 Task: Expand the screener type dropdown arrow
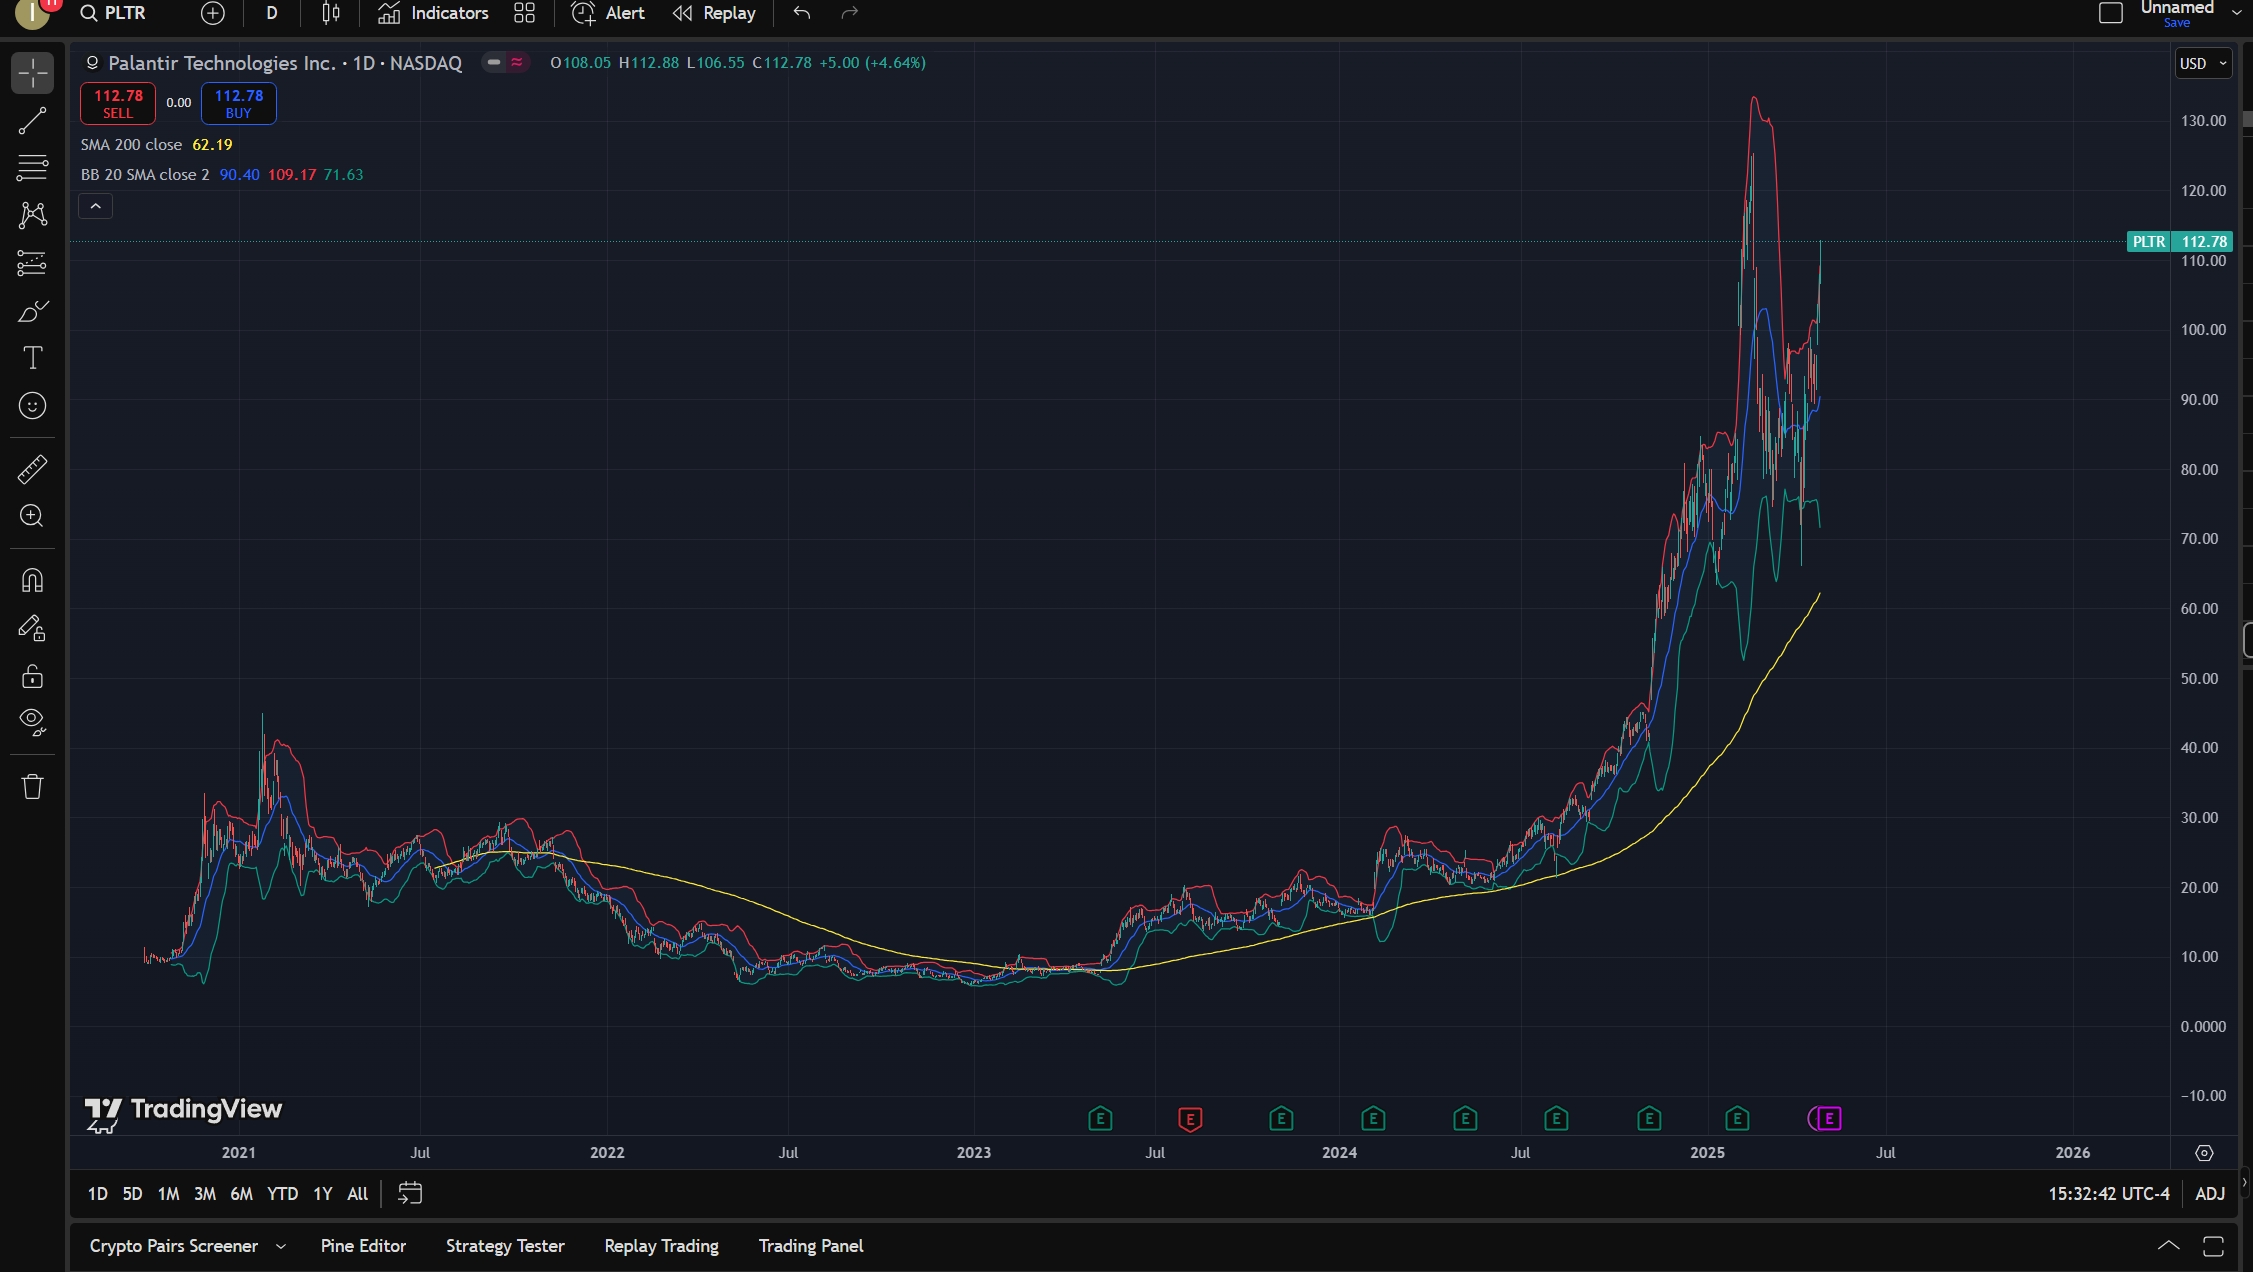(x=281, y=1246)
